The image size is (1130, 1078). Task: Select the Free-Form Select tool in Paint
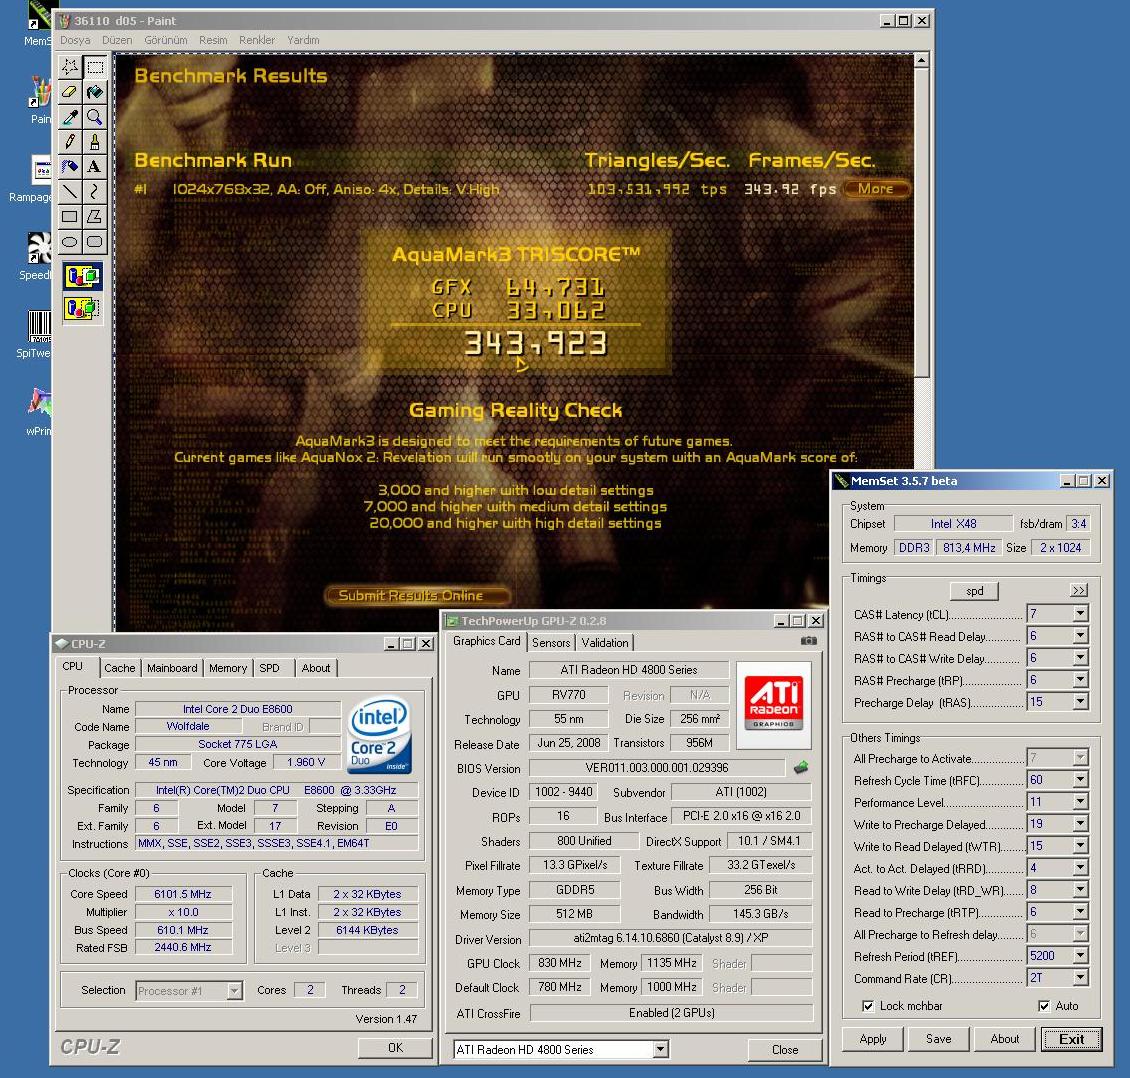(x=70, y=67)
